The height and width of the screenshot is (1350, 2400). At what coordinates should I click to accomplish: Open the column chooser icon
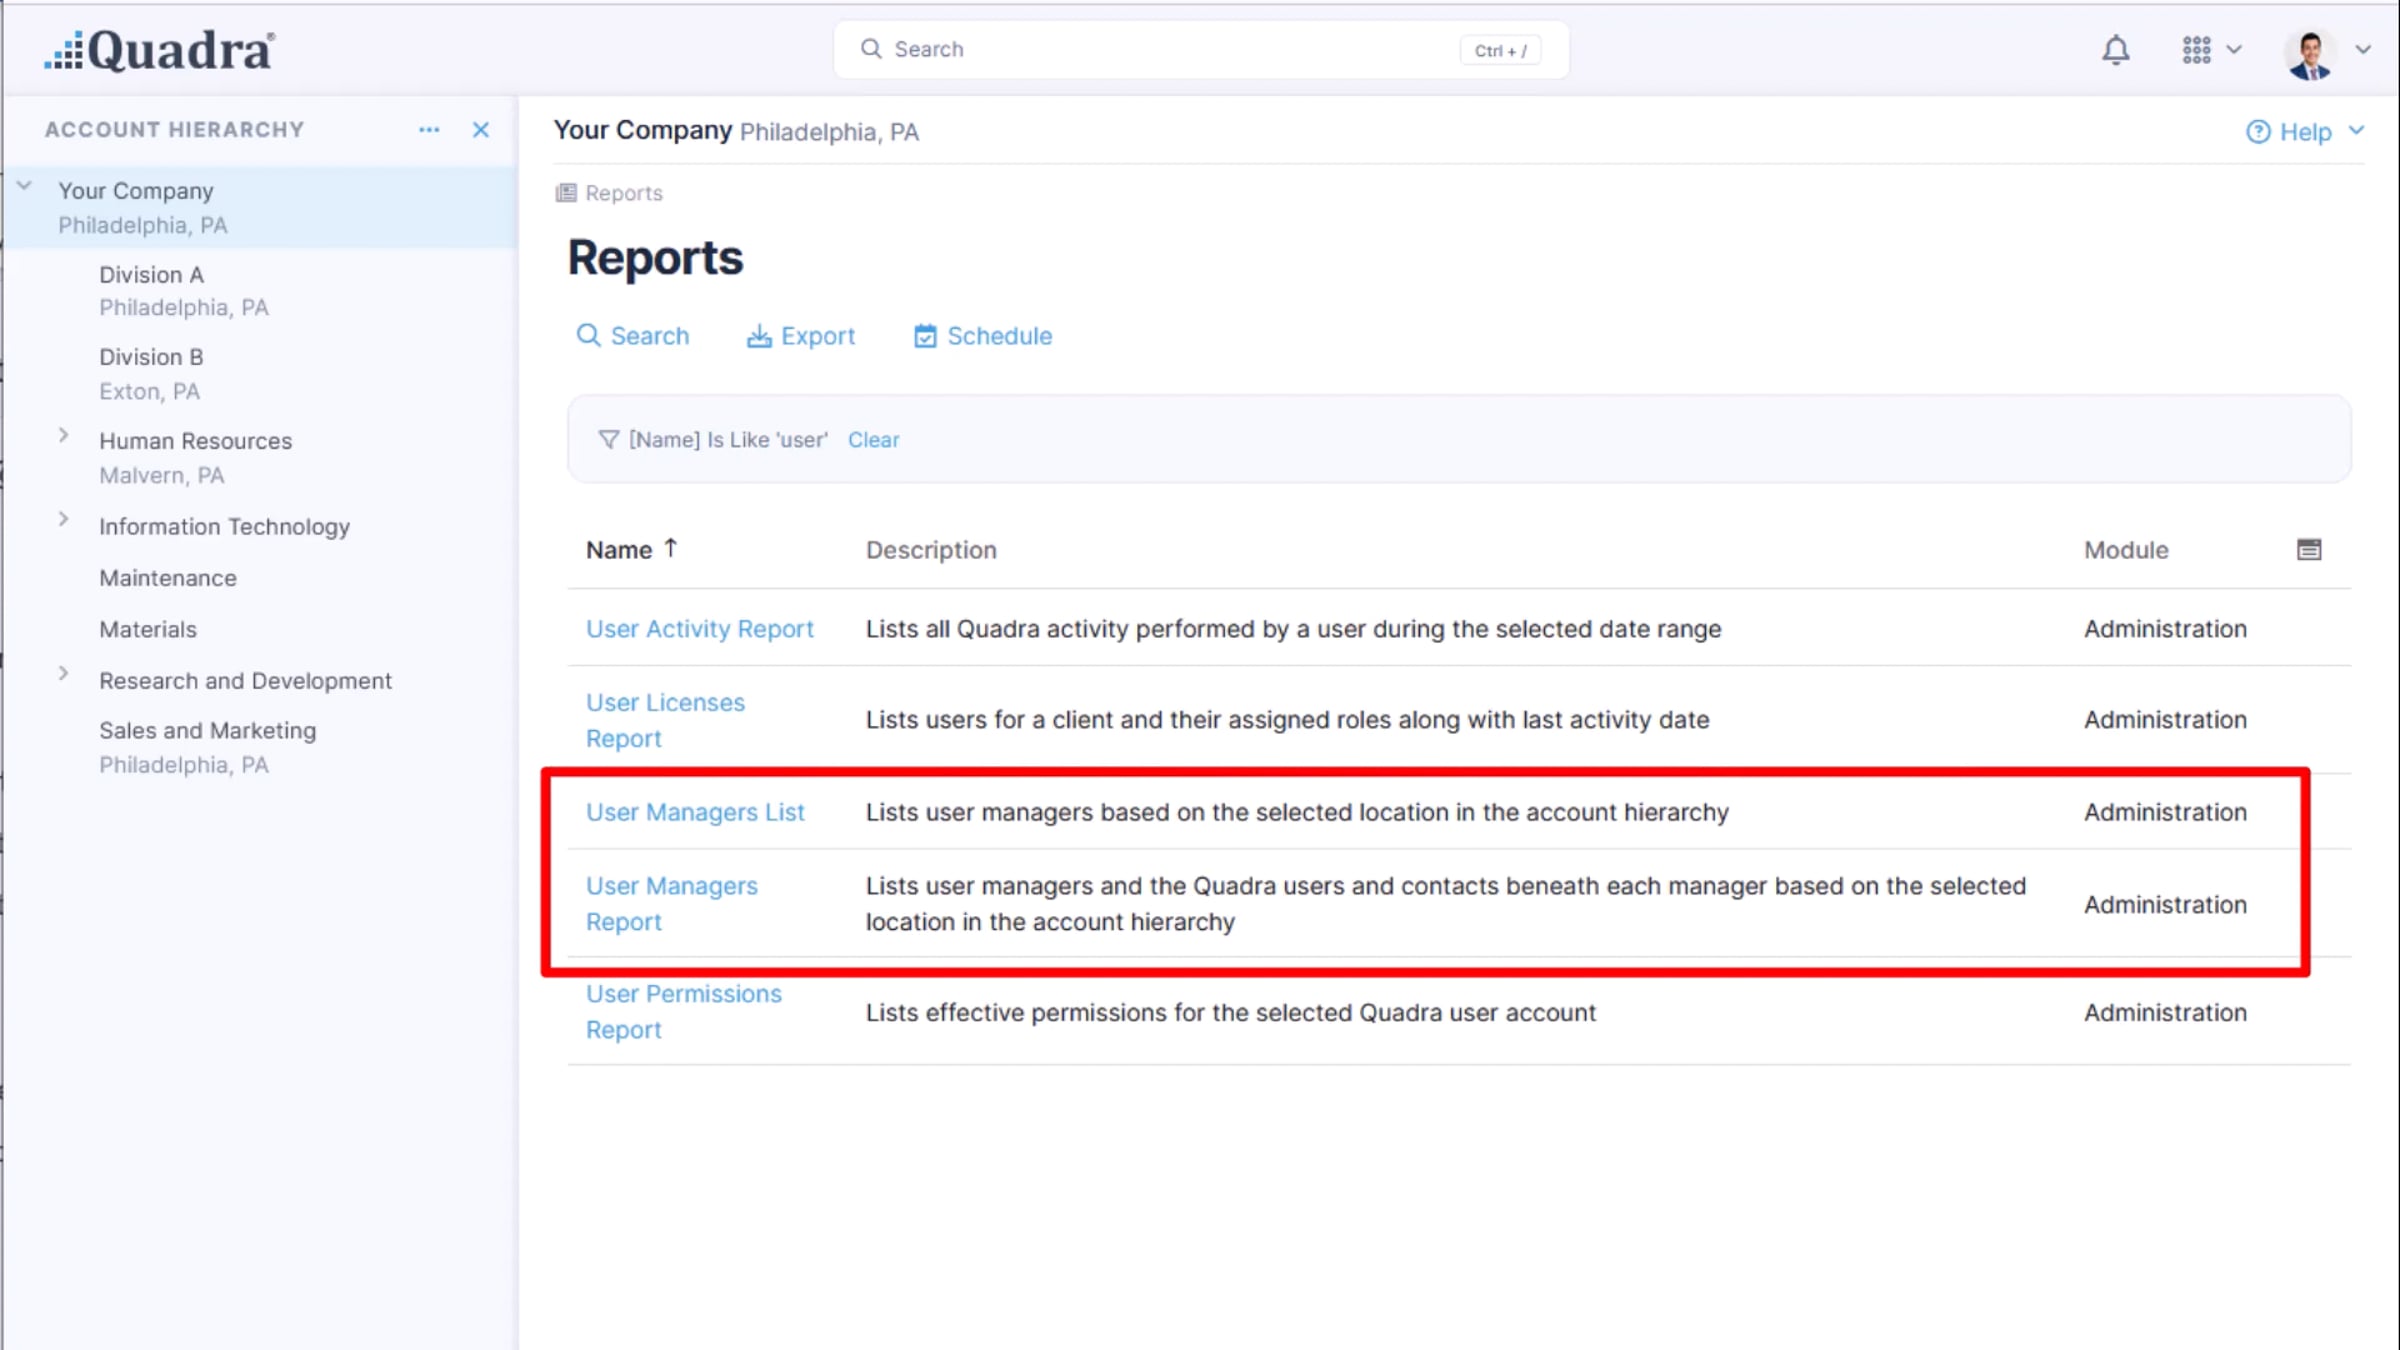point(2309,549)
